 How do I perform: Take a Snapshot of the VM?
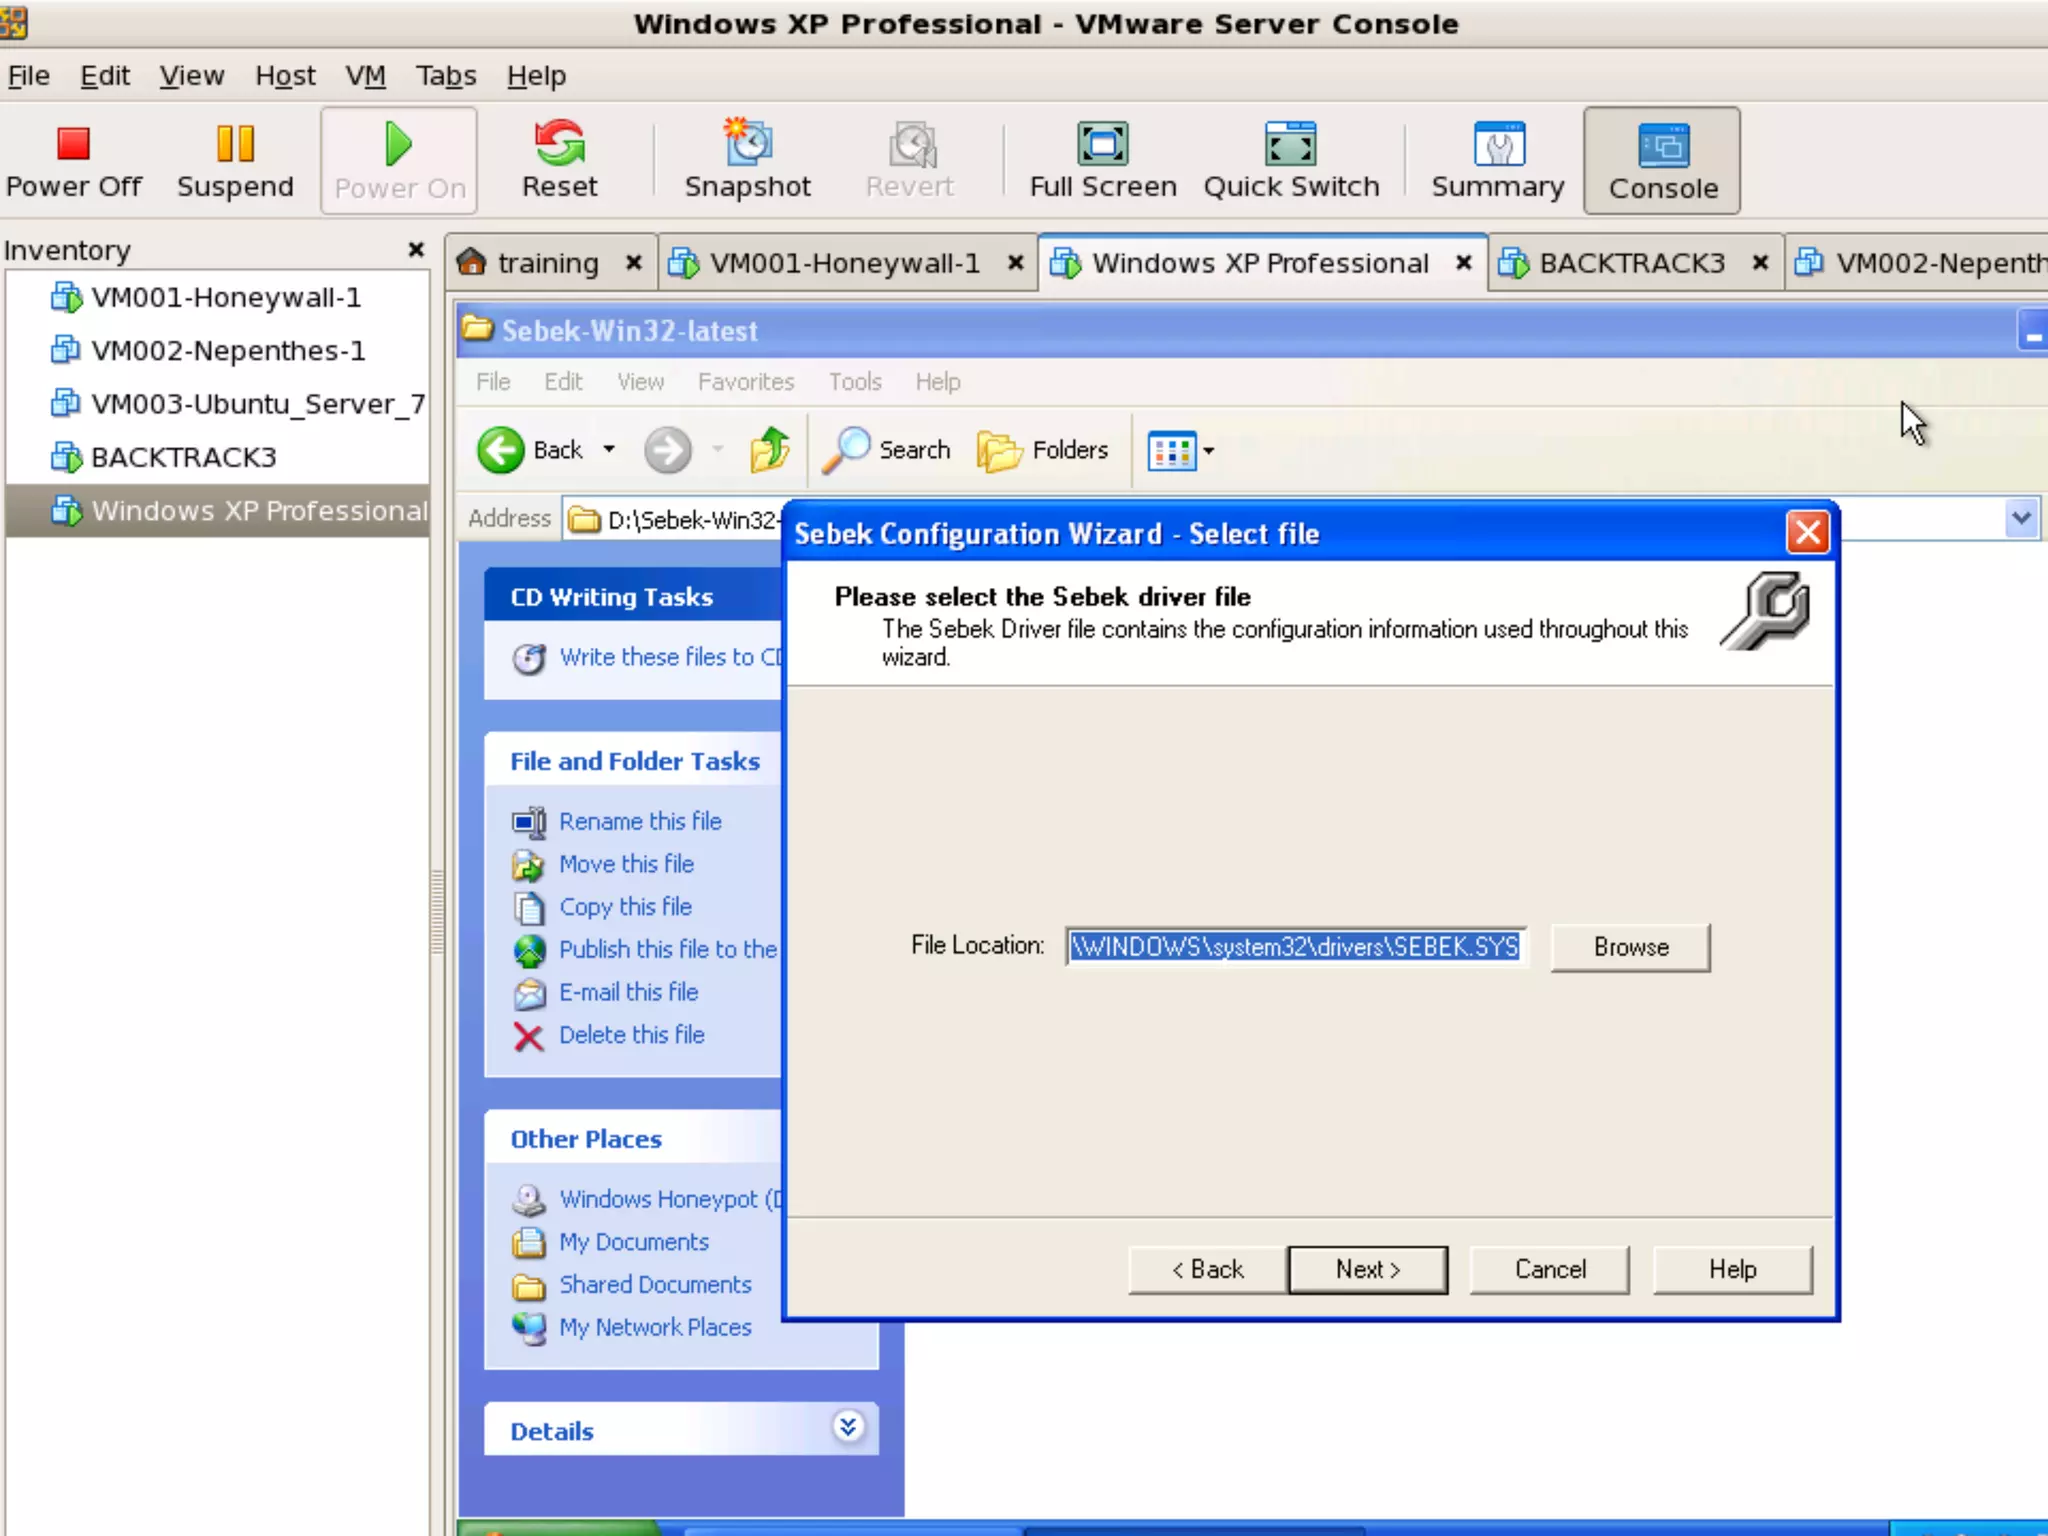(x=747, y=160)
